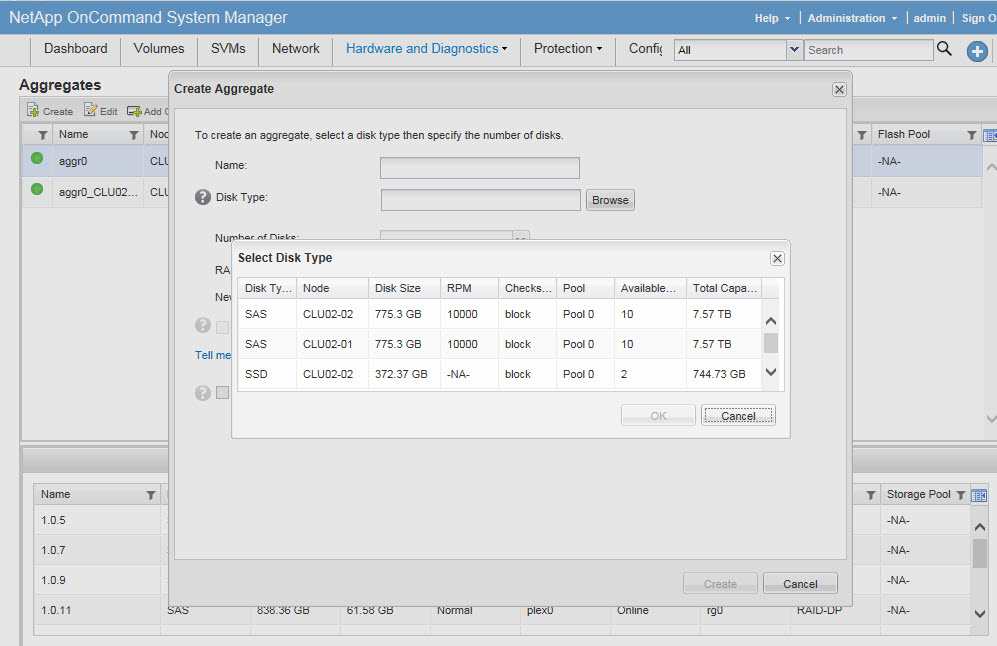Click the Tell me link
The width and height of the screenshot is (997, 646).
[212, 355]
